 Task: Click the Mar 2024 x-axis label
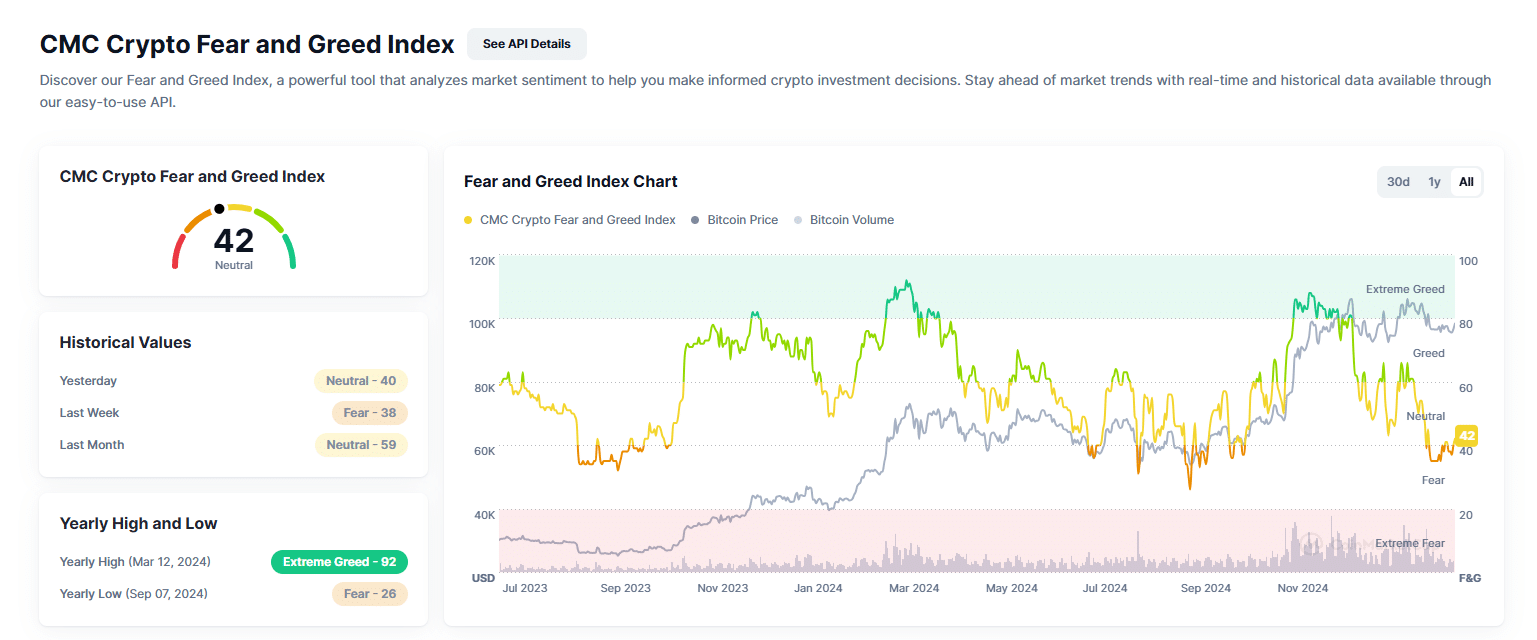(914, 588)
